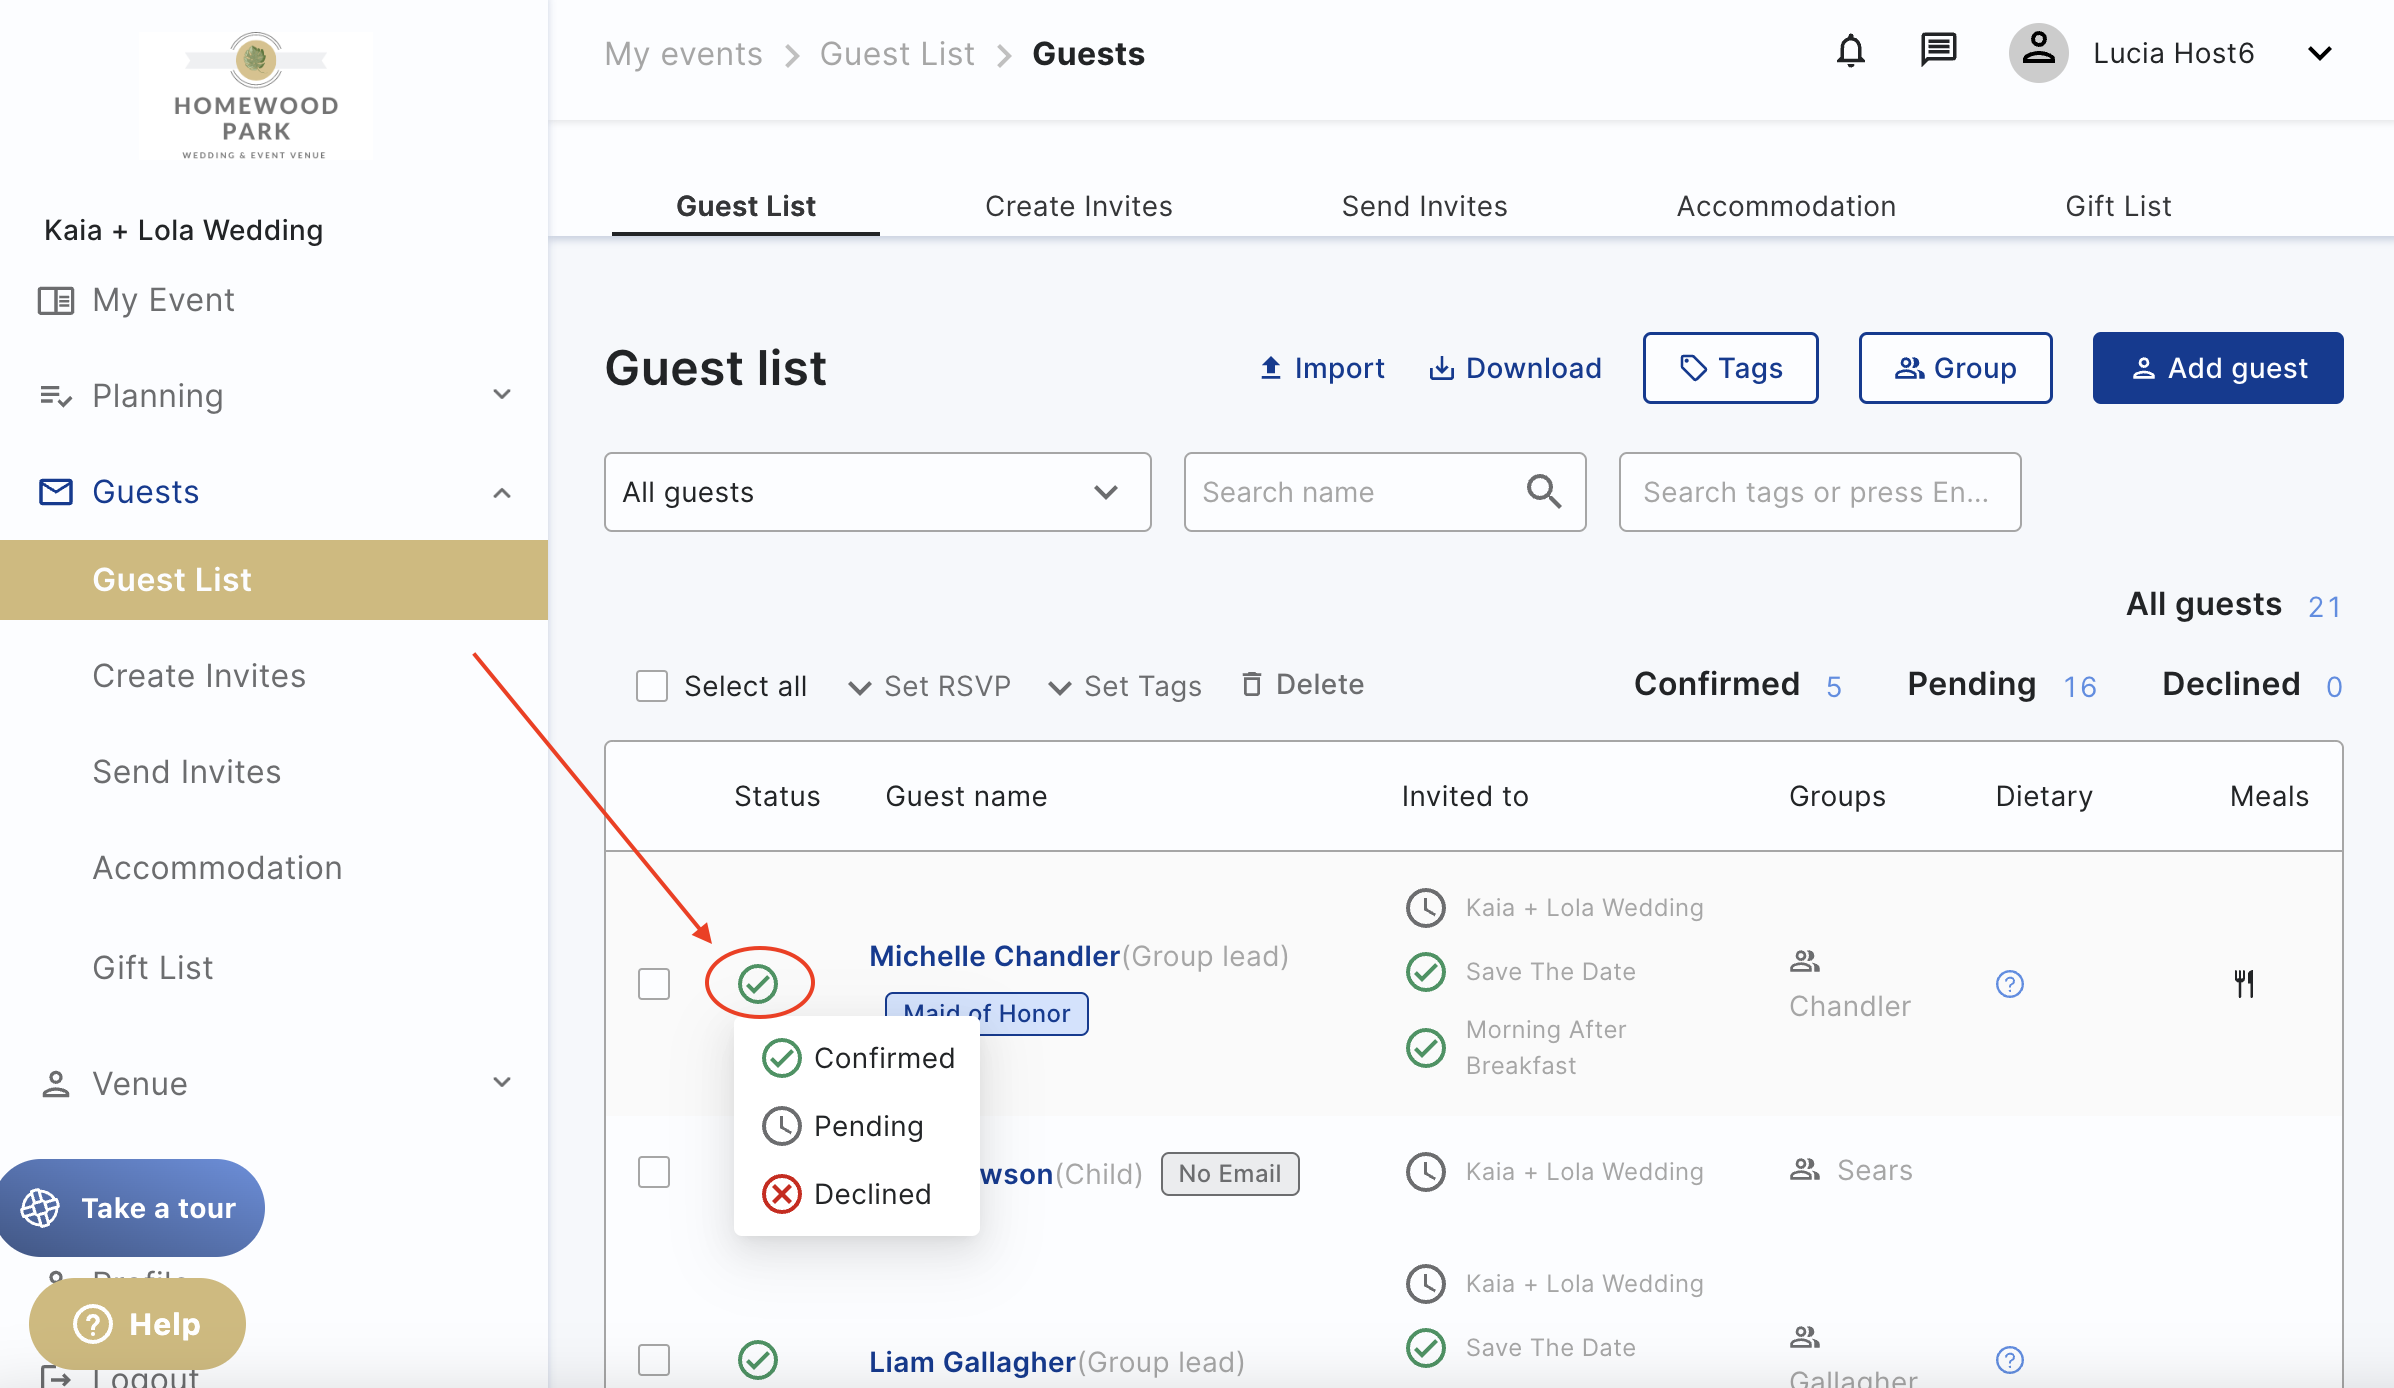Click the Planning list icon in sidebar
Screen dimensions: 2394x1388
pos(56,396)
